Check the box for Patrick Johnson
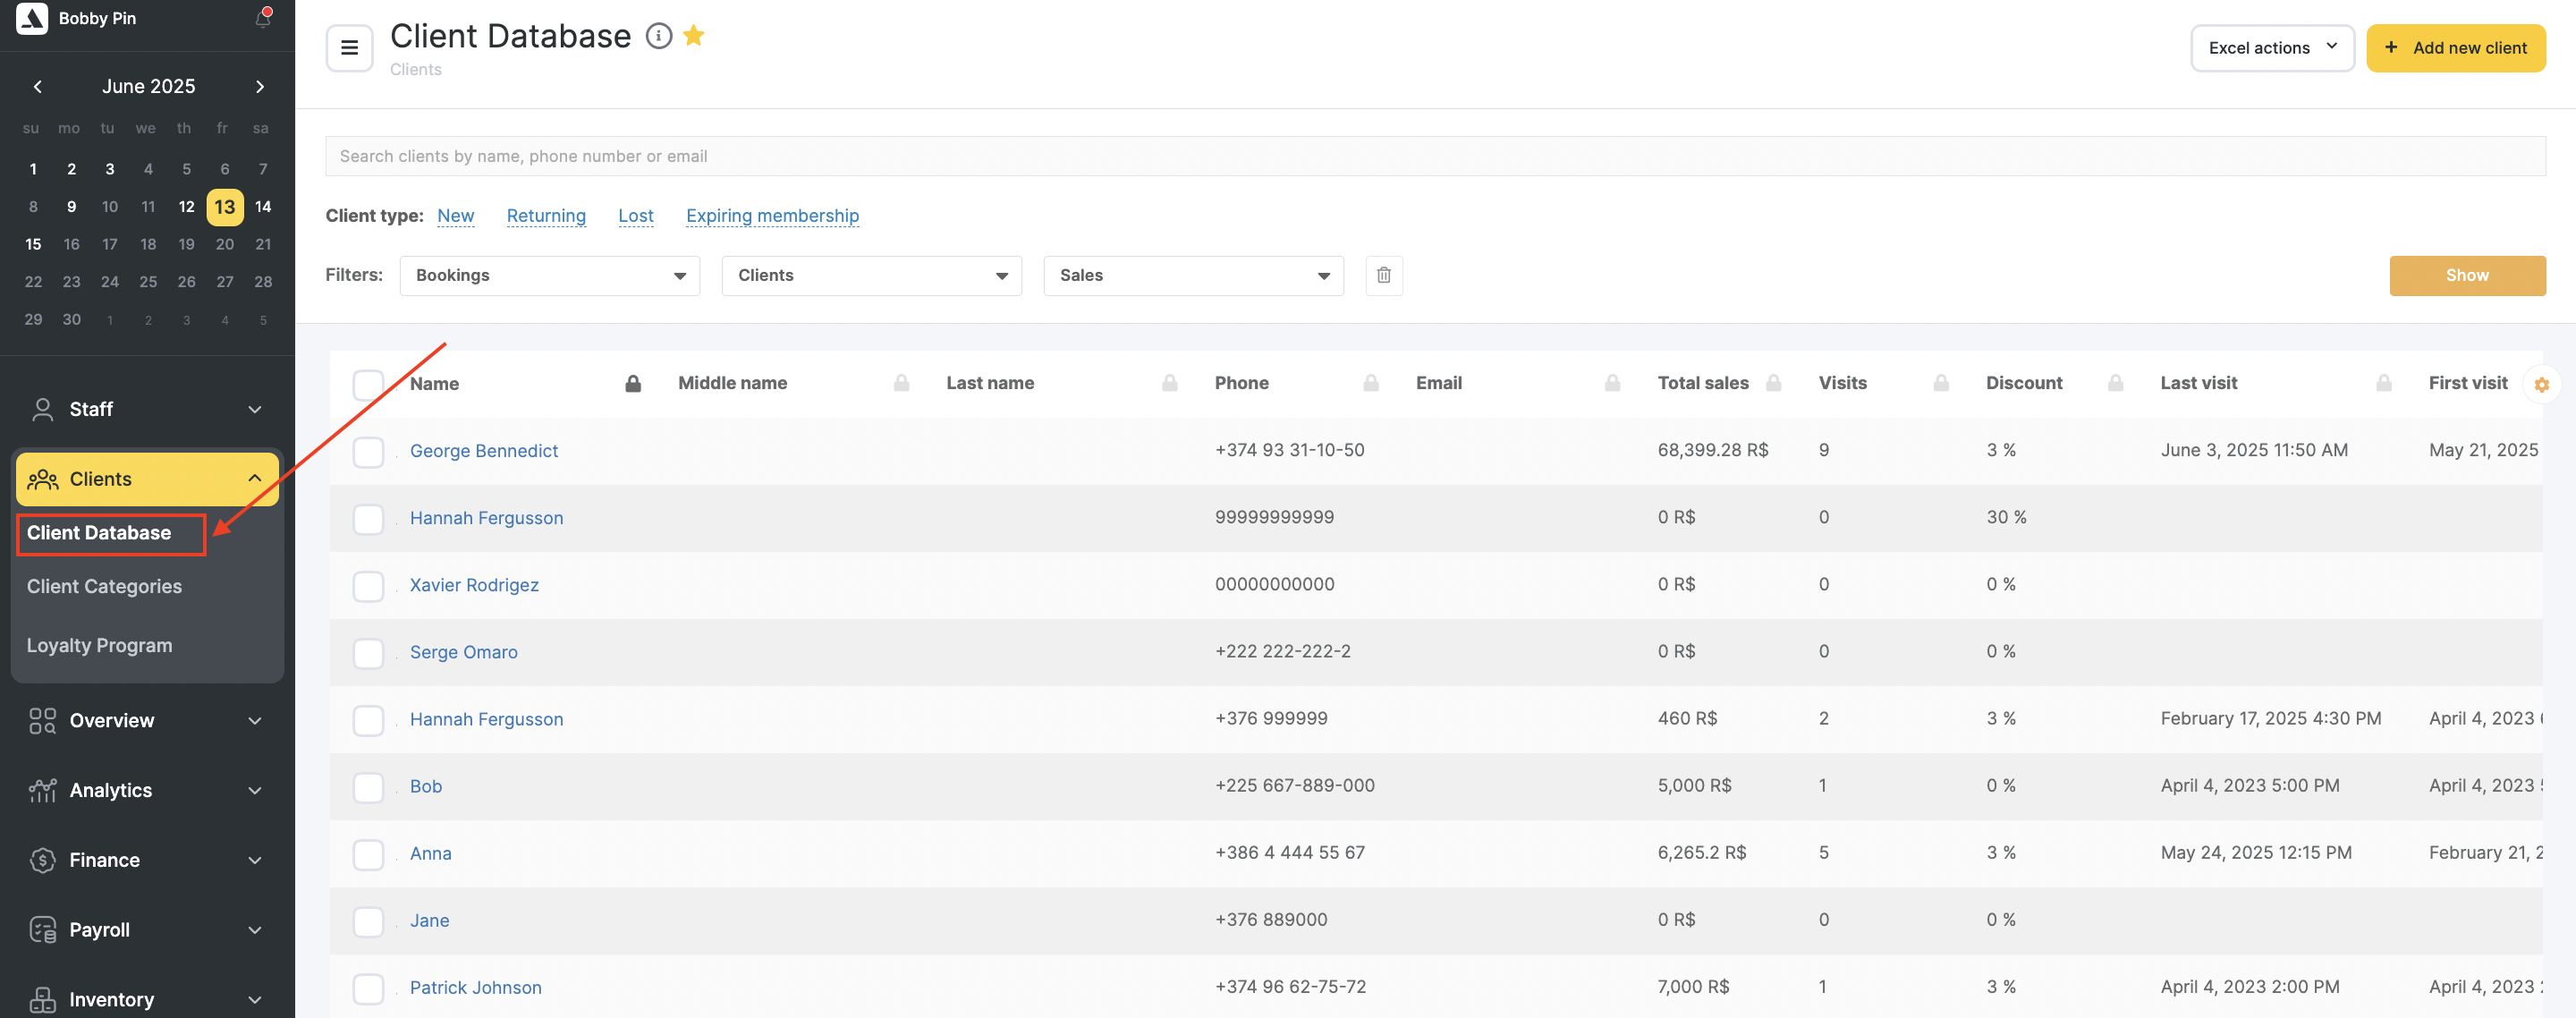Viewport: 2576px width, 1018px height. point(368,988)
